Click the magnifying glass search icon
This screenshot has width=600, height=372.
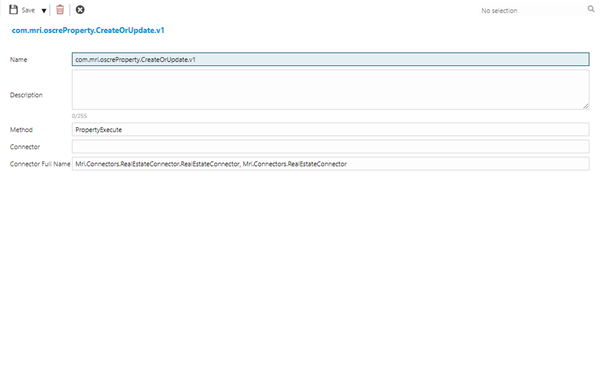(591, 9)
